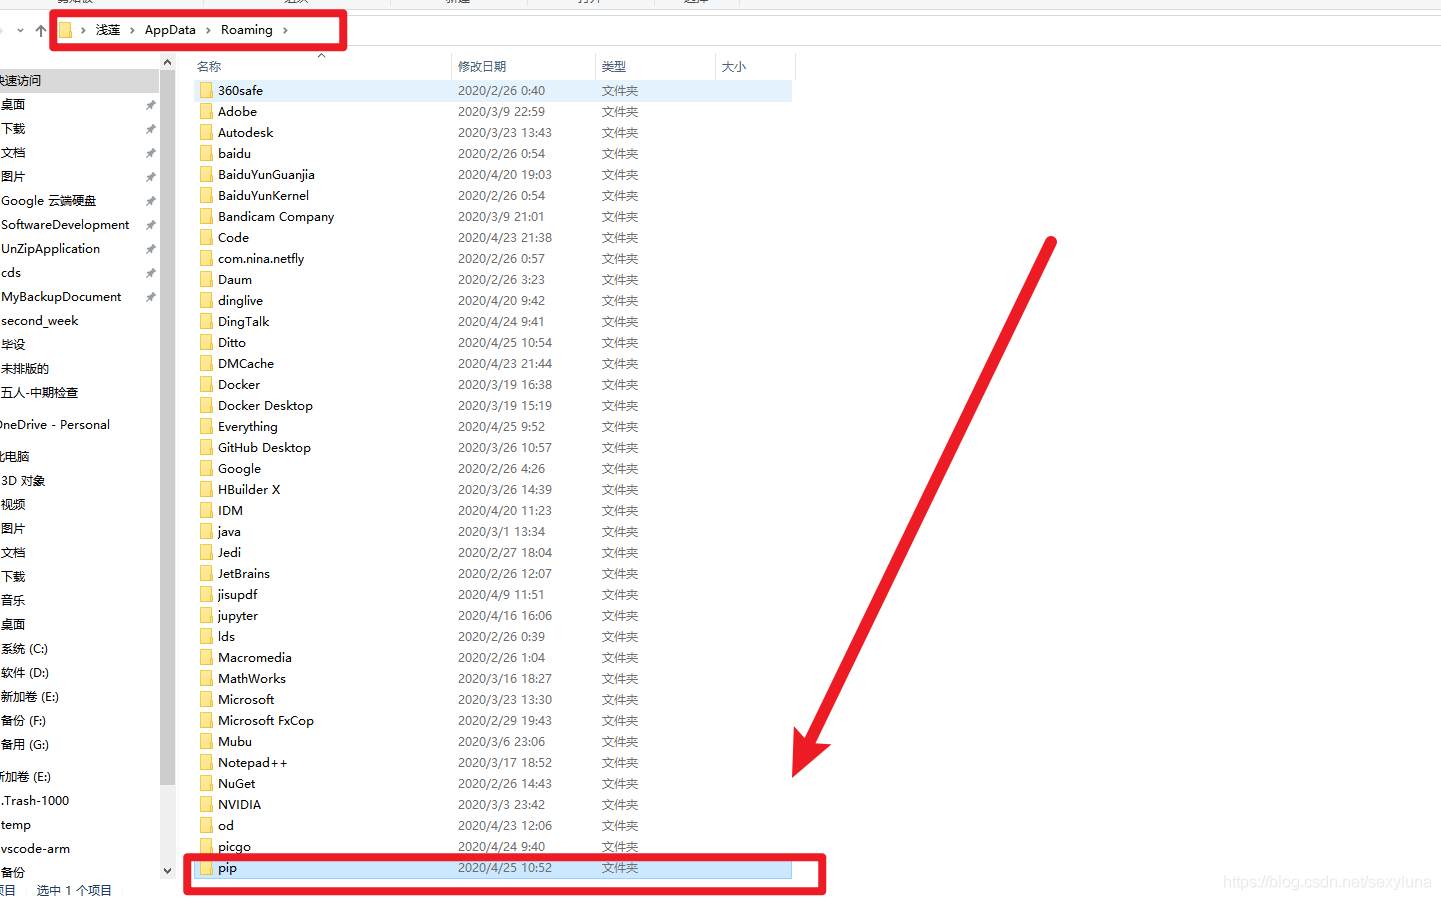Click the NVIDIA folder icon

pyautogui.click(x=206, y=805)
